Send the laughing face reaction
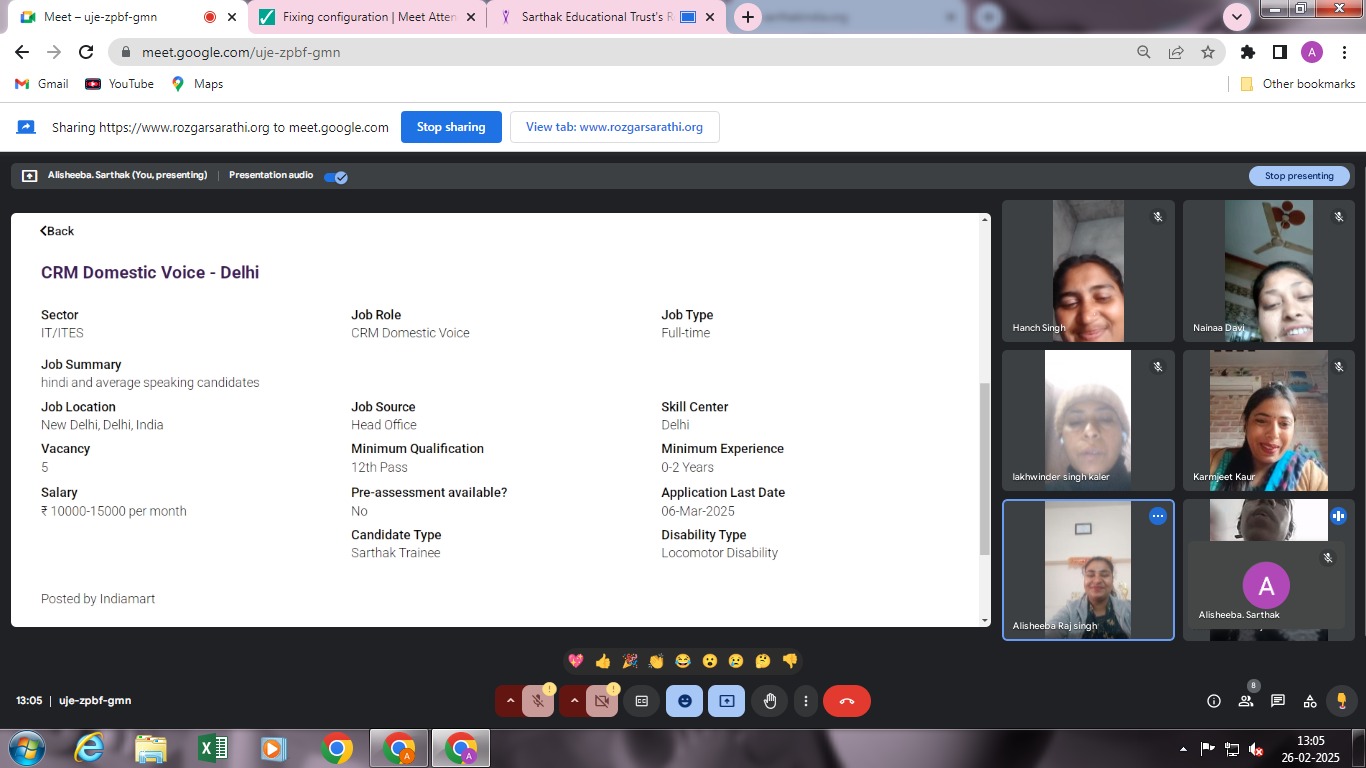The height and width of the screenshot is (768, 1366). point(683,661)
